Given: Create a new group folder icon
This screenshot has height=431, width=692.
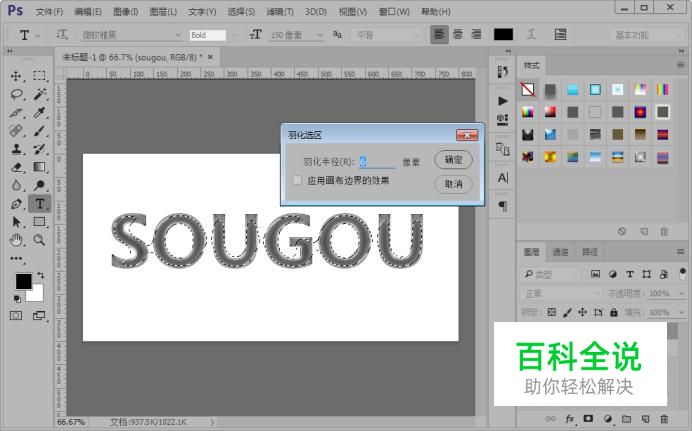Looking at the screenshot, I should (626, 419).
